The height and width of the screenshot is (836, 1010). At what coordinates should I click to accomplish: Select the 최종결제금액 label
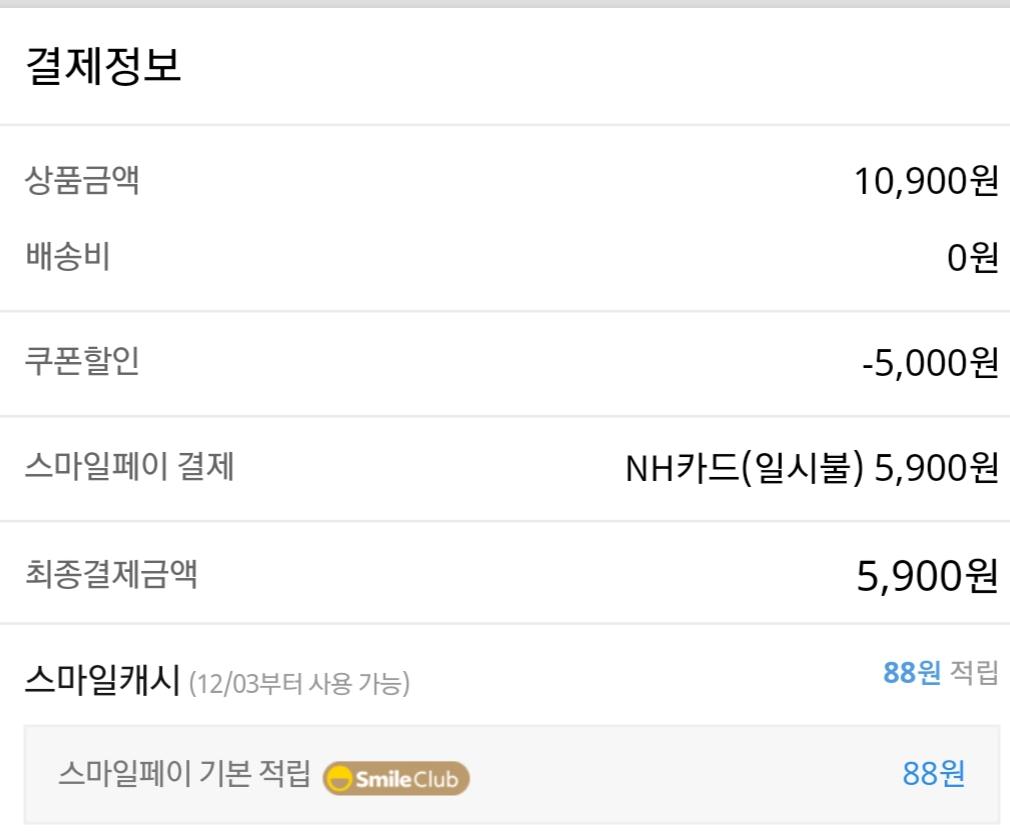click(111, 574)
